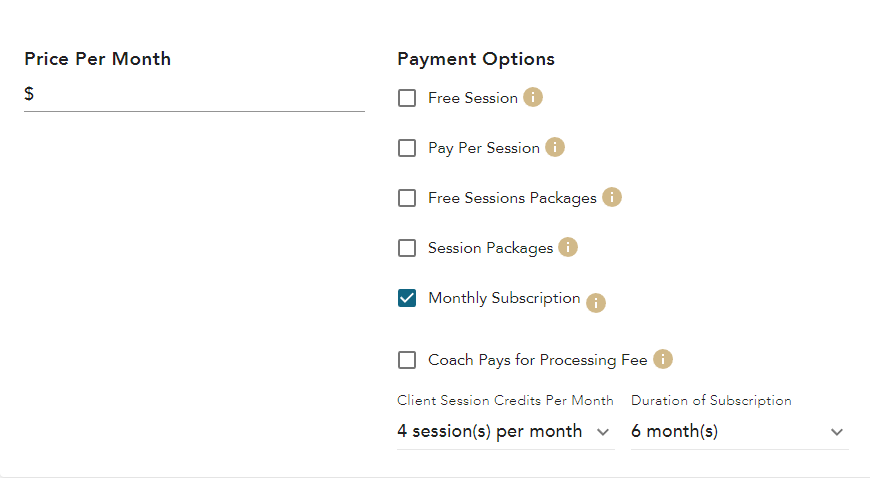Open Client Session Credits Per Month dropdown

(490, 432)
